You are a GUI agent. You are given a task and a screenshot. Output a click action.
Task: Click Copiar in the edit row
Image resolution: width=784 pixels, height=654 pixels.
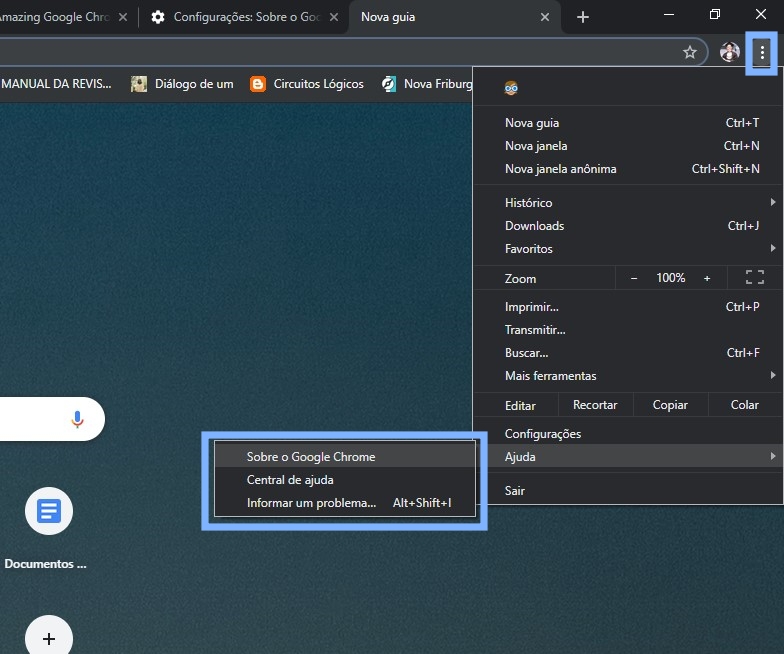pyautogui.click(x=670, y=405)
